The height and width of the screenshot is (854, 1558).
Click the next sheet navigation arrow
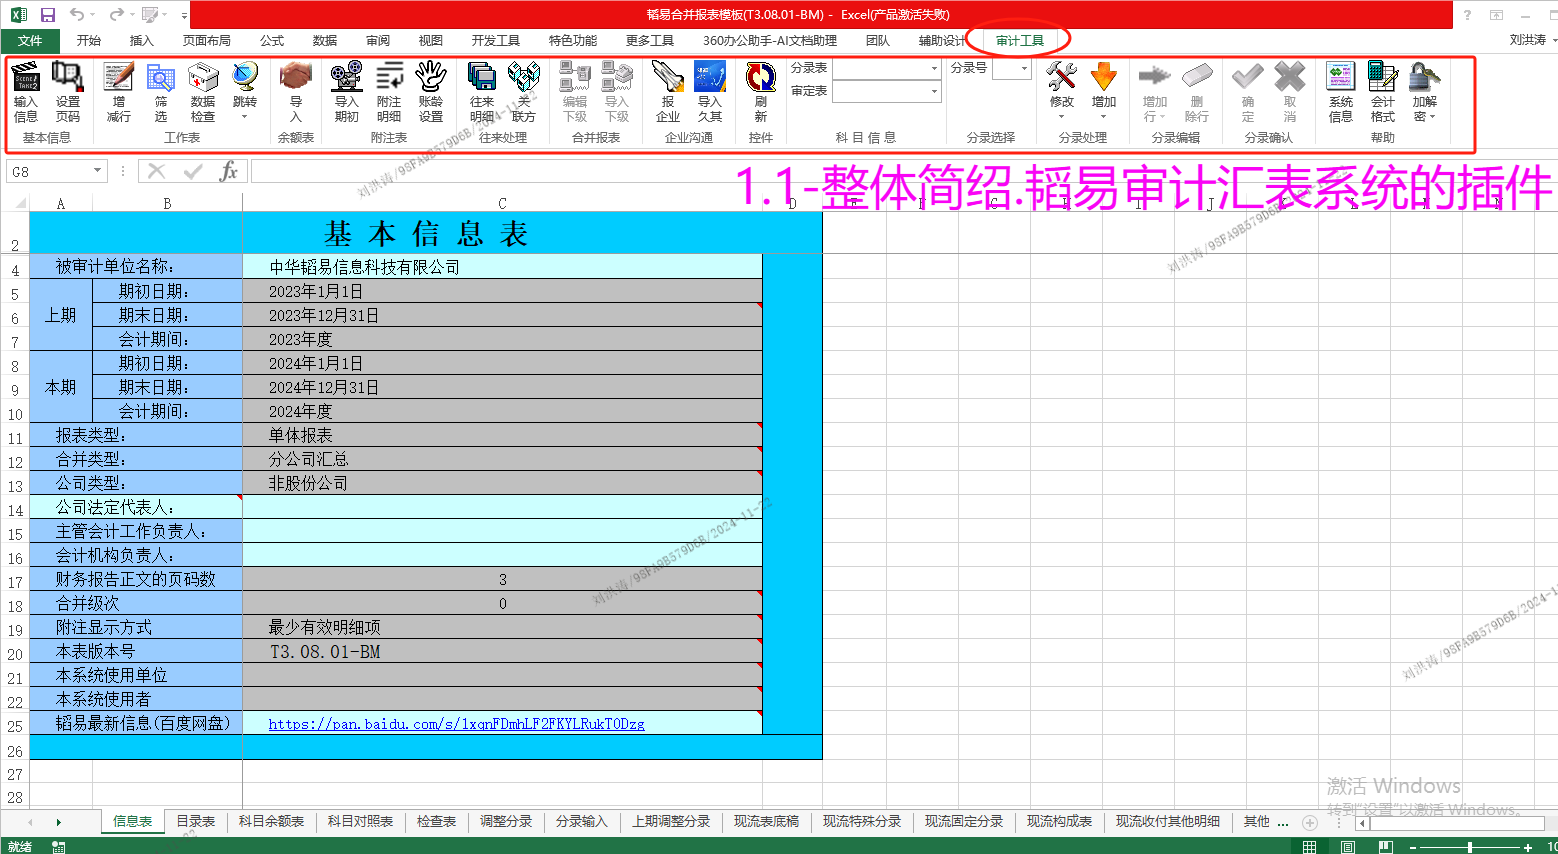coord(59,822)
